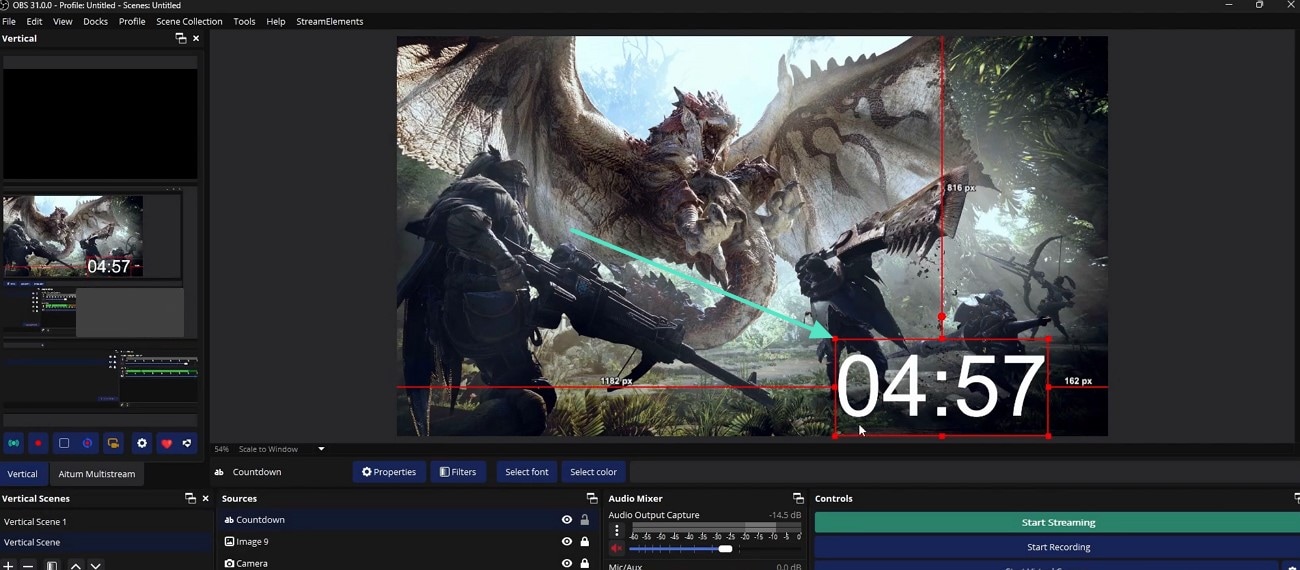1300x570 pixels.
Task: Add a new vertical scene with plus
Action: [x=8, y=566]
